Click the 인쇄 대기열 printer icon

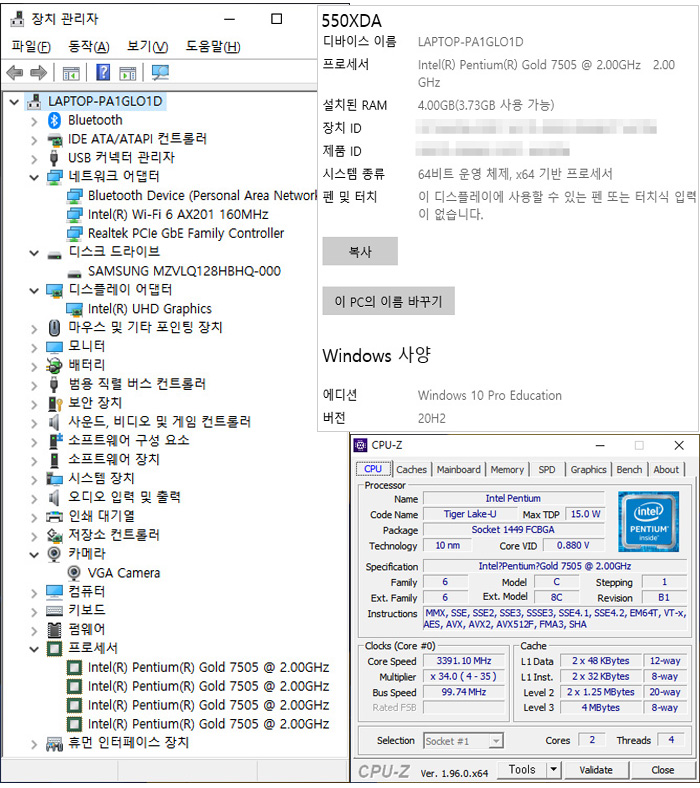pos(54,517)
